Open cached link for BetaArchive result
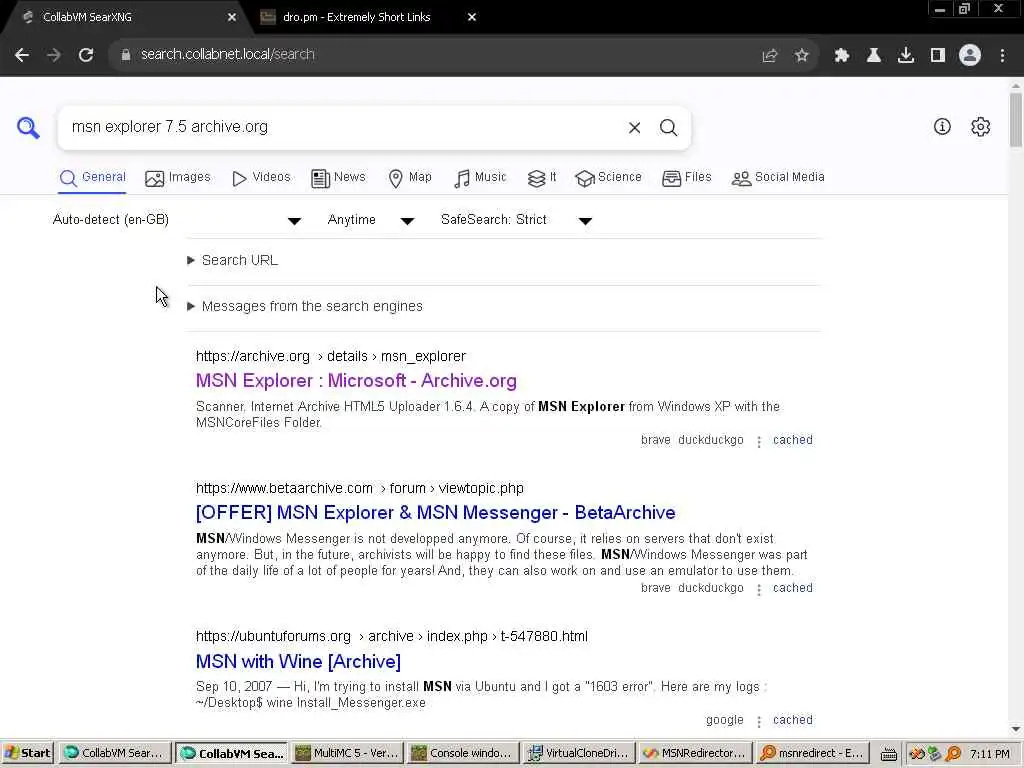The width and height of the screenshot is (1024, 768). coord(793,588)
